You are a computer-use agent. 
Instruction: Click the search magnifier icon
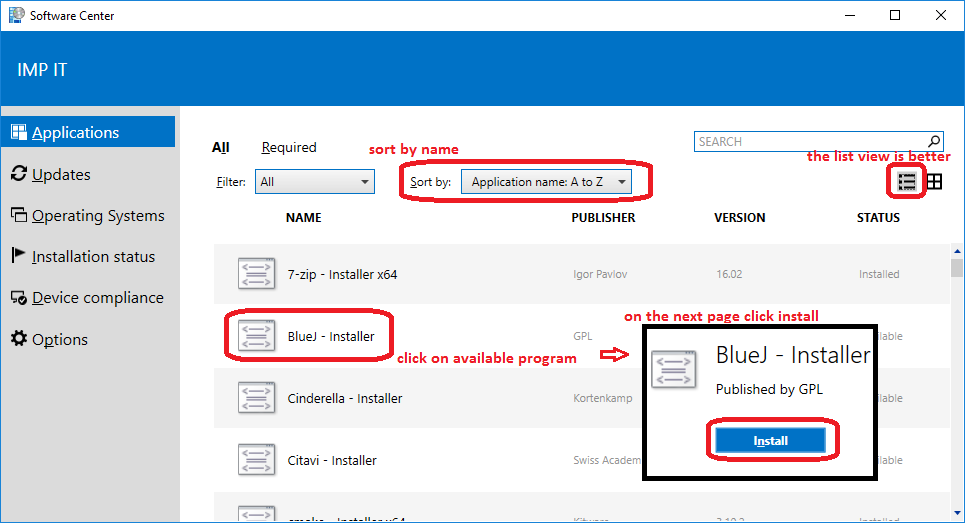click(x=934, y=141)
